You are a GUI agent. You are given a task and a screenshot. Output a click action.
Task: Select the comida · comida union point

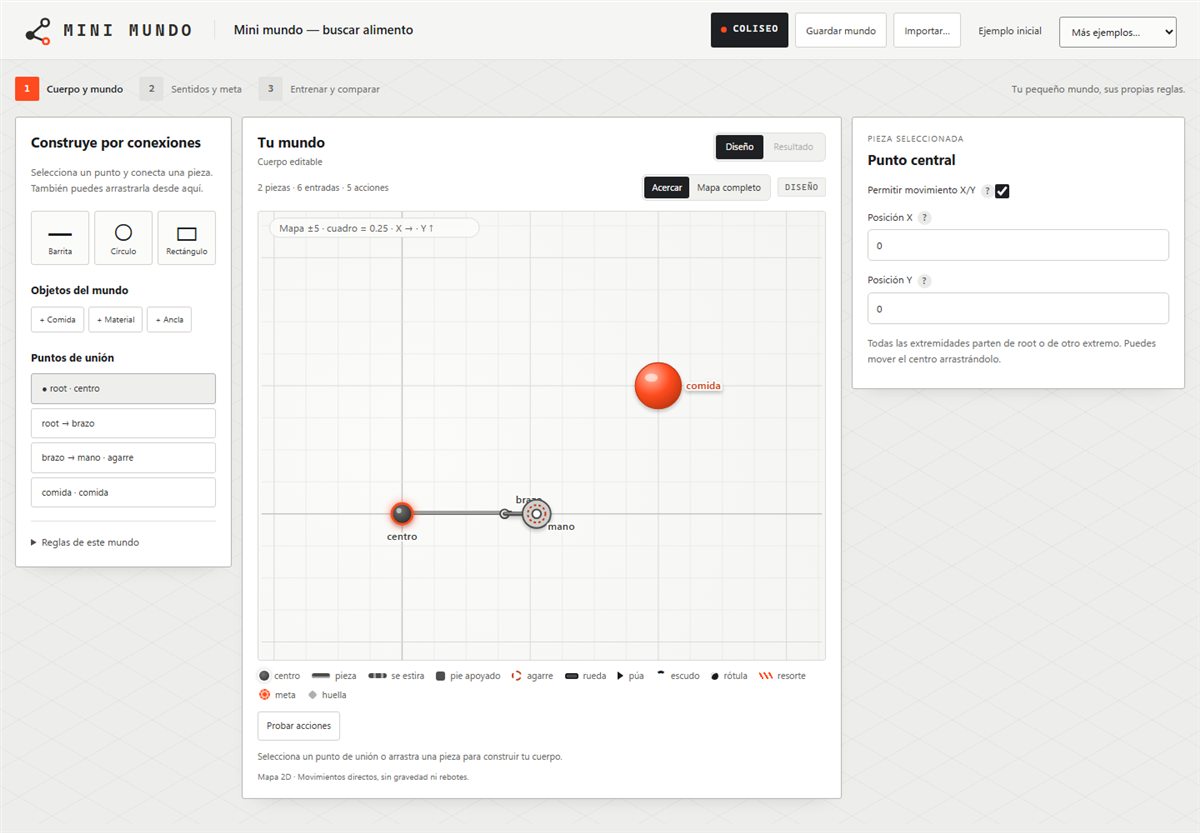pos(123,492)
